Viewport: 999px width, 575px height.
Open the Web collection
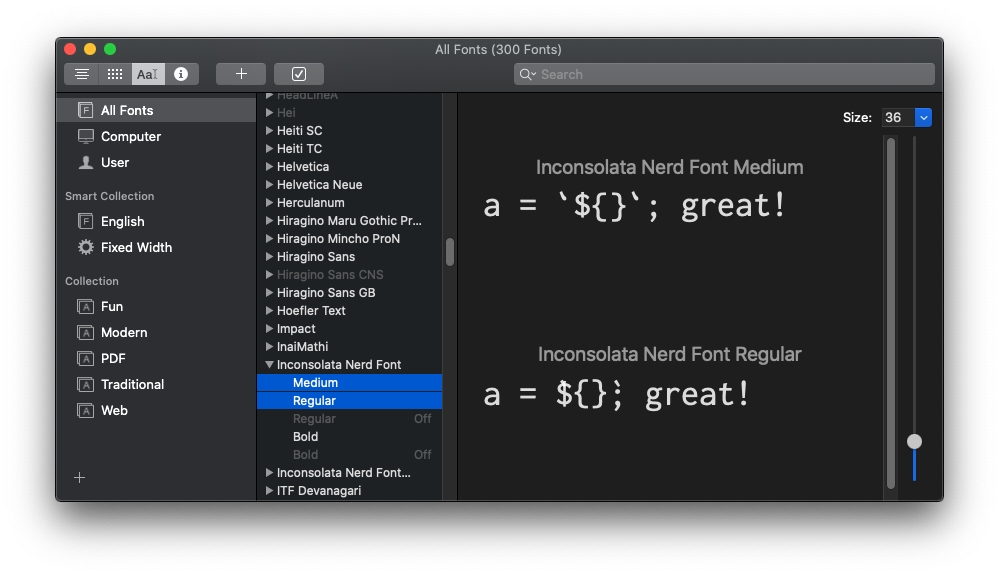(x=156, y=411)
